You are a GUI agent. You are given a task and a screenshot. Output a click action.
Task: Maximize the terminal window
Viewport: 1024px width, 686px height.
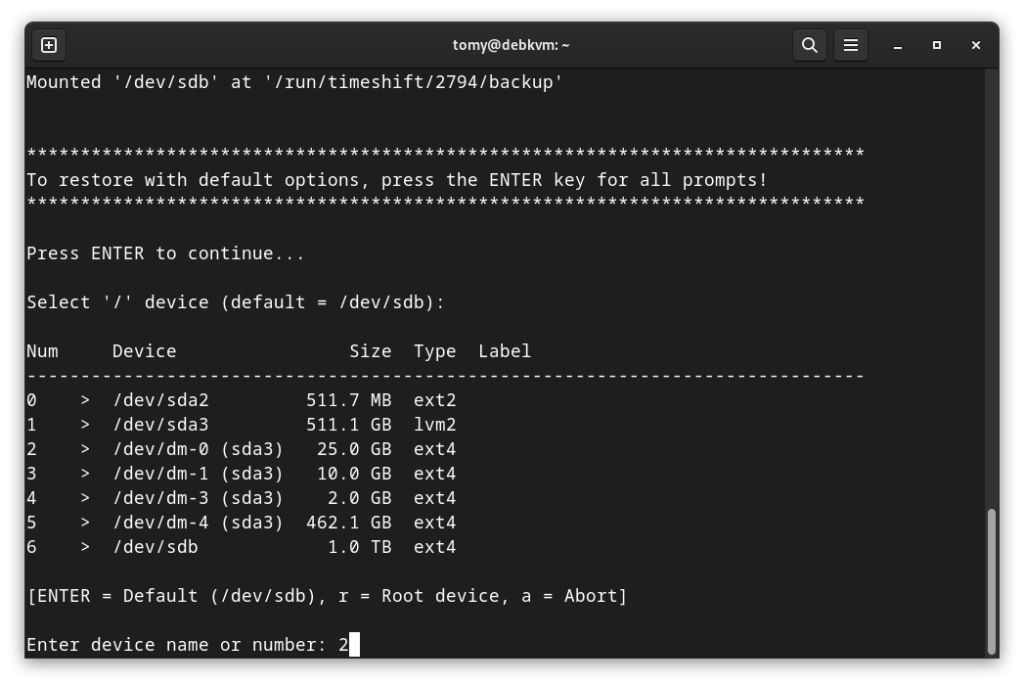(937, 45)
